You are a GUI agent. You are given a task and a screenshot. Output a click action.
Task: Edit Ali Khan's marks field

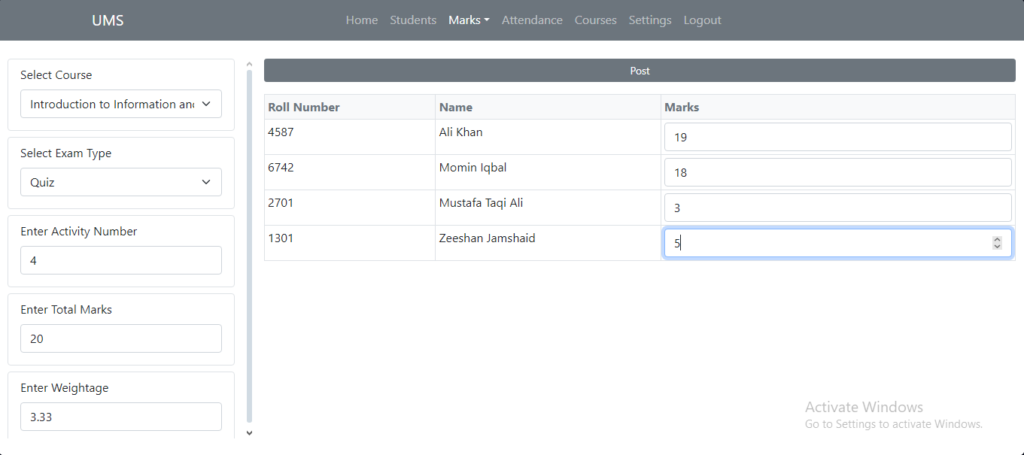click(x=838, y=138)
